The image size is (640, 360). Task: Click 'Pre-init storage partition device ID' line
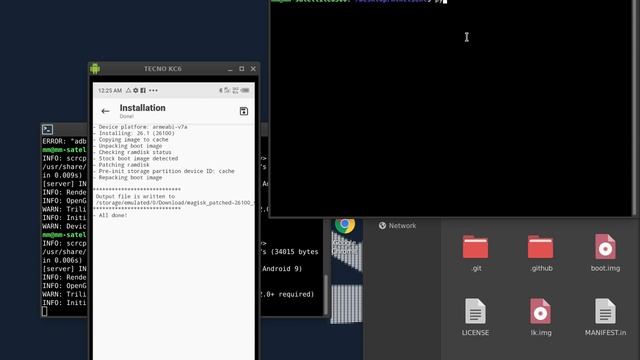[x=164, y=171]
